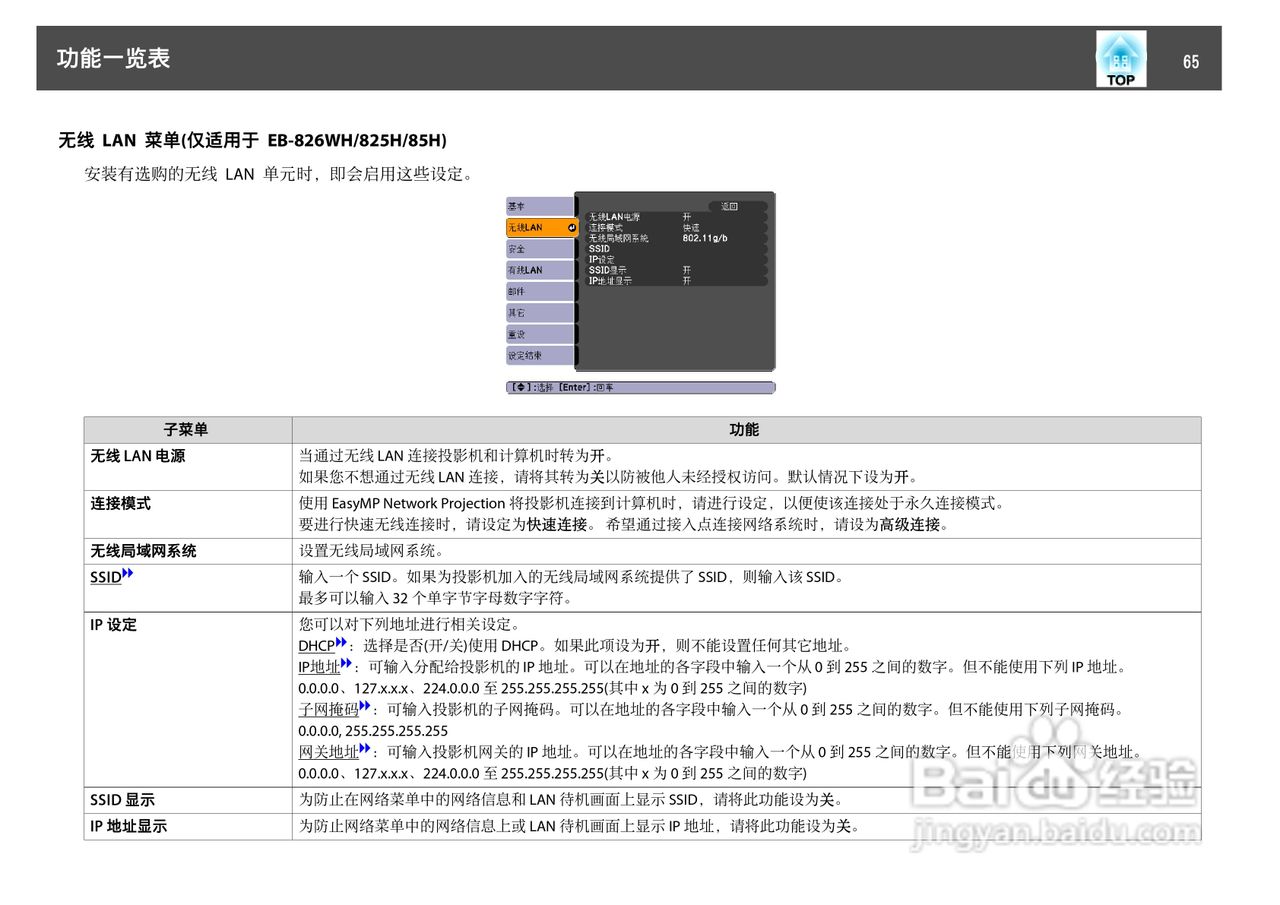Click the 连接模式 table cell
This screenshot has height=905, width=1280.
pyautogui.click(x=187, y=514)
